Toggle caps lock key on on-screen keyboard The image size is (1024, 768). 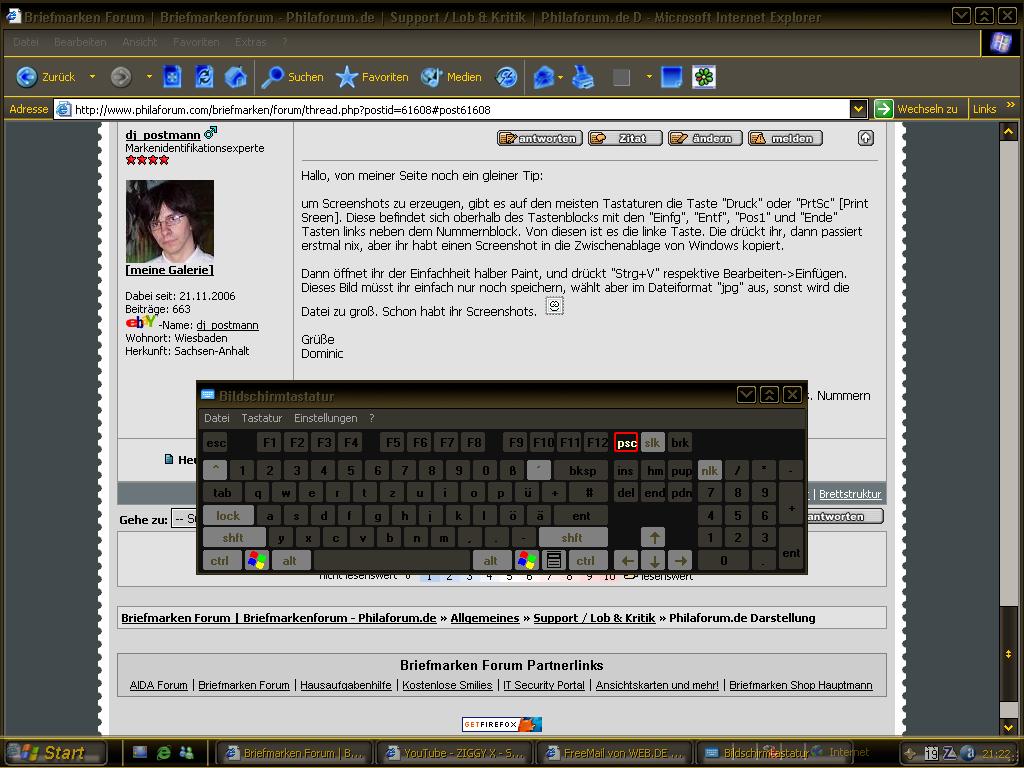(228, 516)
